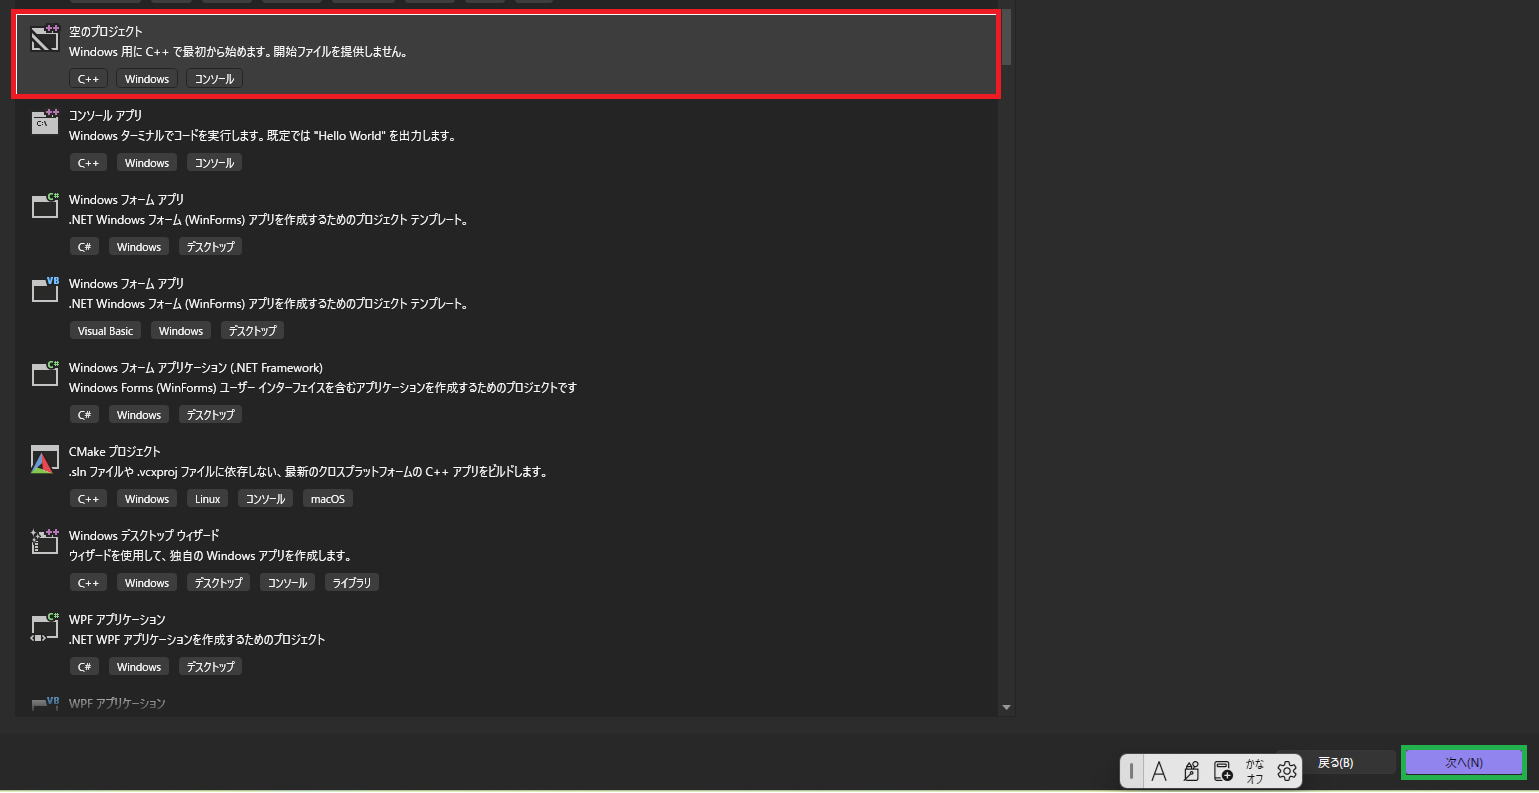Pick the Windows デスクトップ ウィザード icon
Viewport: 1539px width, 793px height.
45,543
